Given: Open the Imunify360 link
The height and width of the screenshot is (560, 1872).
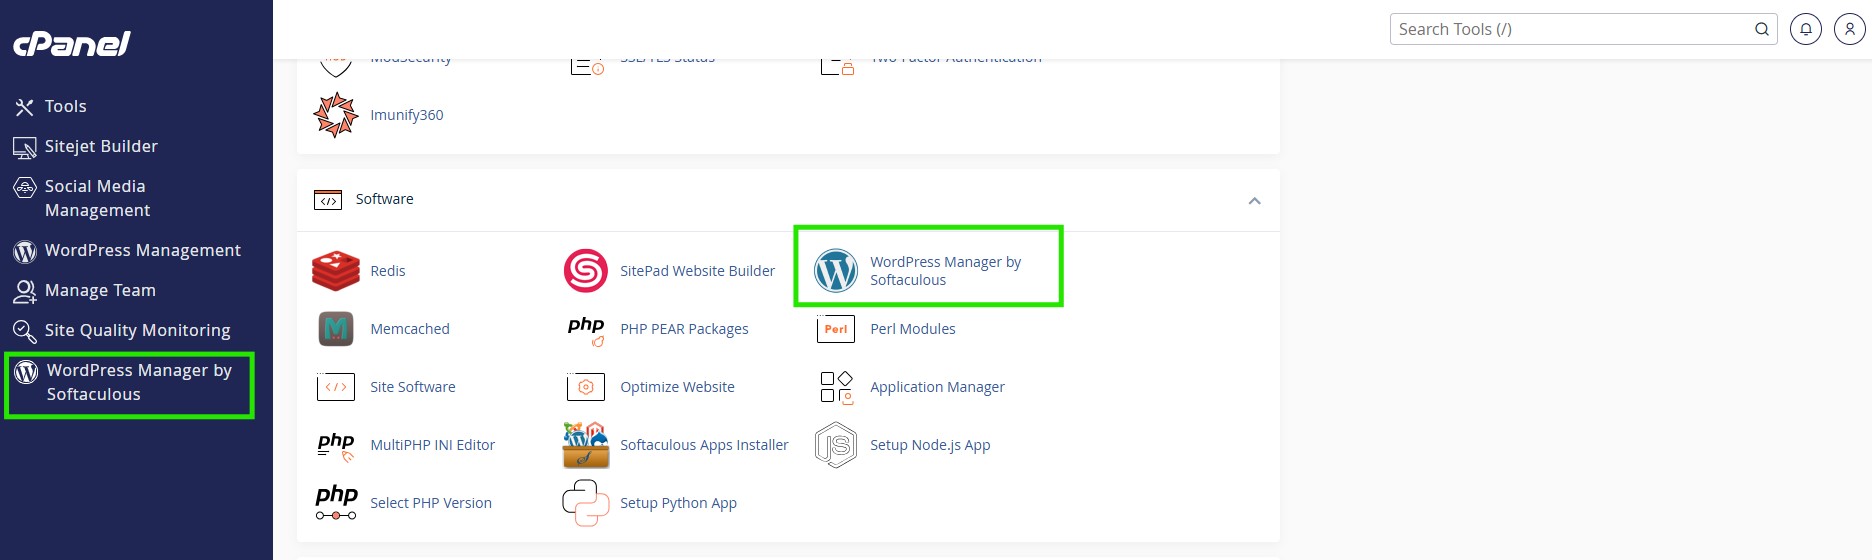Looking at the screenshot, I should pos(407,115).
